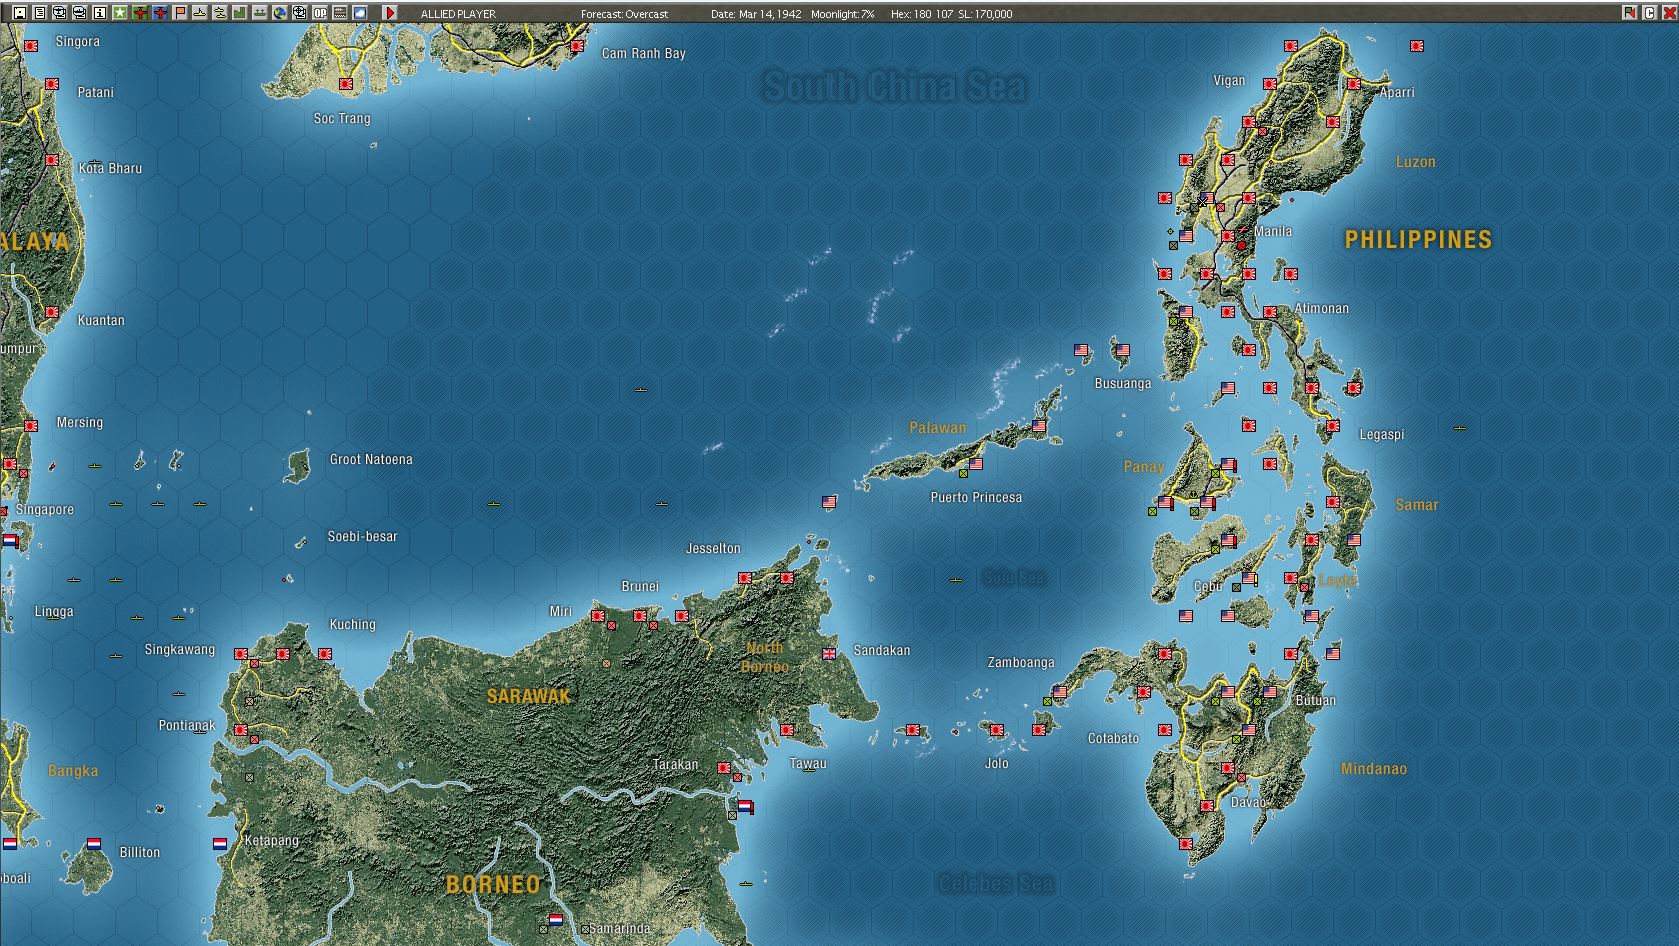Open the document list icon in toolbar
This screenshot has height=946, width=1679.
tap(39, 13)
